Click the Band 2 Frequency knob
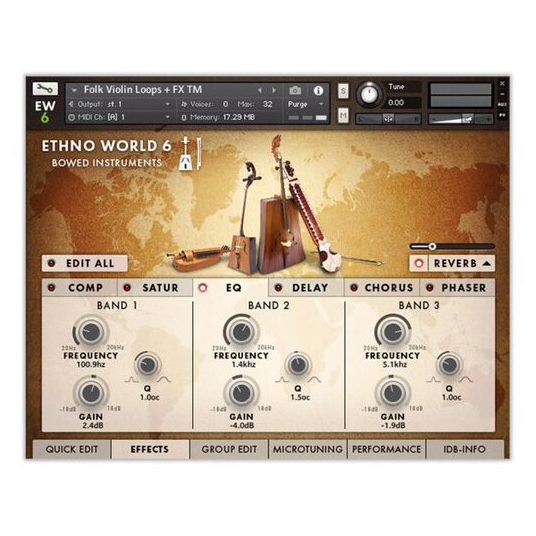Image resolution: width=536 pixels, height=536 pixels. point(241,331)
